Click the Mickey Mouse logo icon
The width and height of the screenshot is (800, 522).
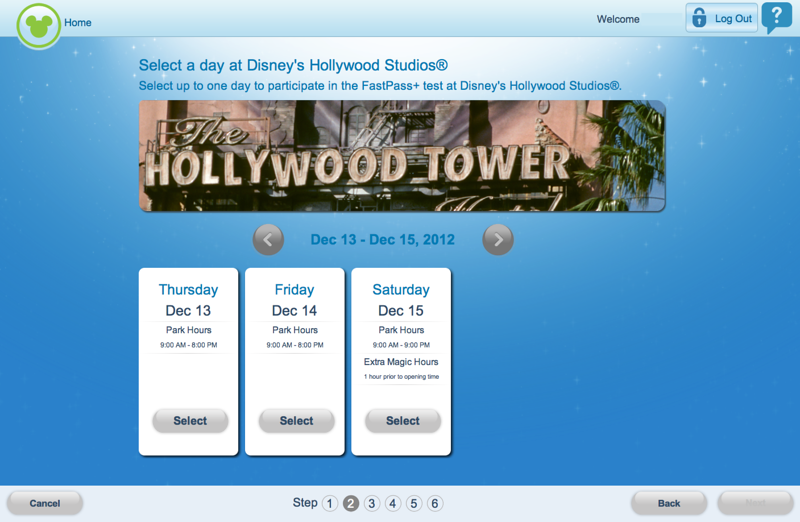38,25
